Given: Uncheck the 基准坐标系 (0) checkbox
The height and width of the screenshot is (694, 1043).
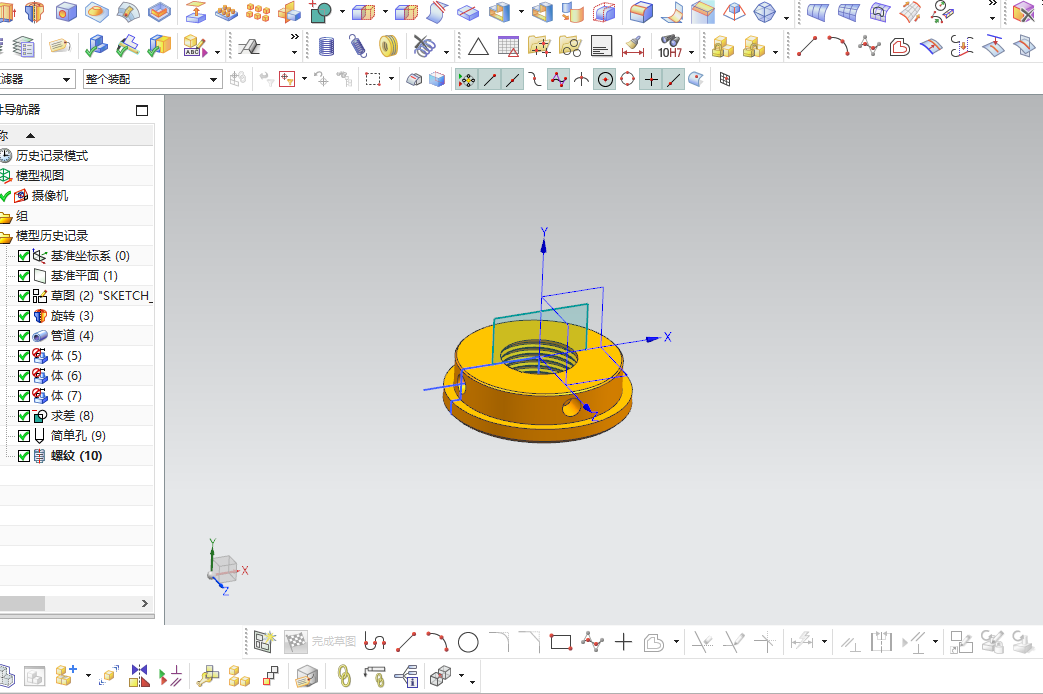Looking at the screenshot, I should (24, 256).
